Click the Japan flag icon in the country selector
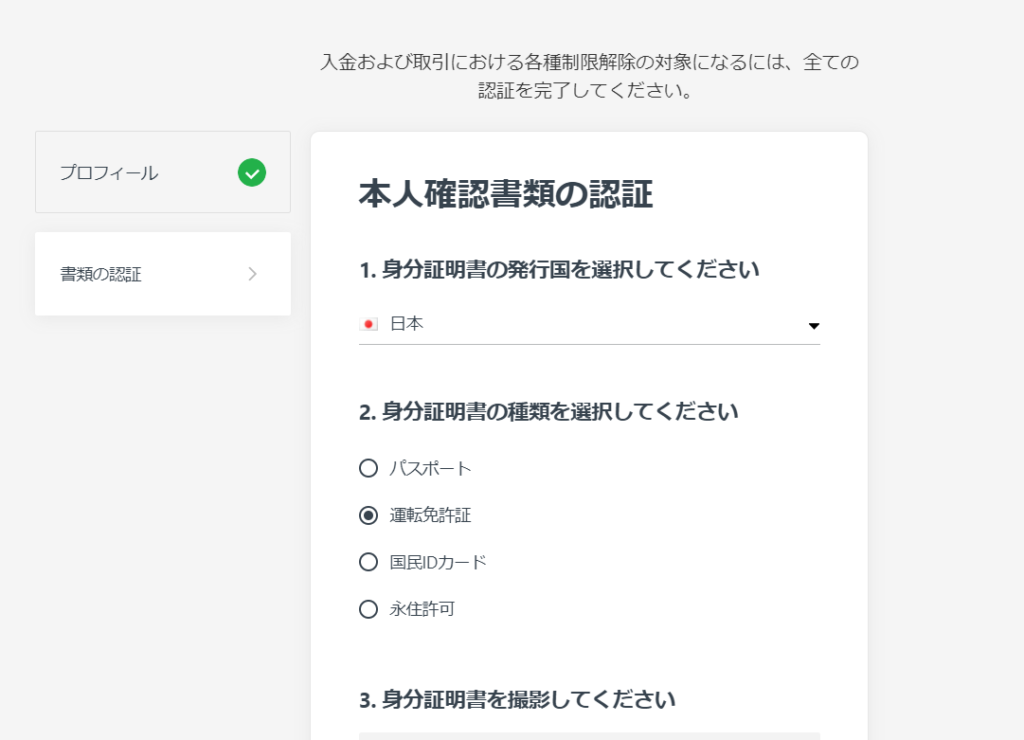Image resolution: width=1024 pixels, height=740 pixels. [368, 323]
